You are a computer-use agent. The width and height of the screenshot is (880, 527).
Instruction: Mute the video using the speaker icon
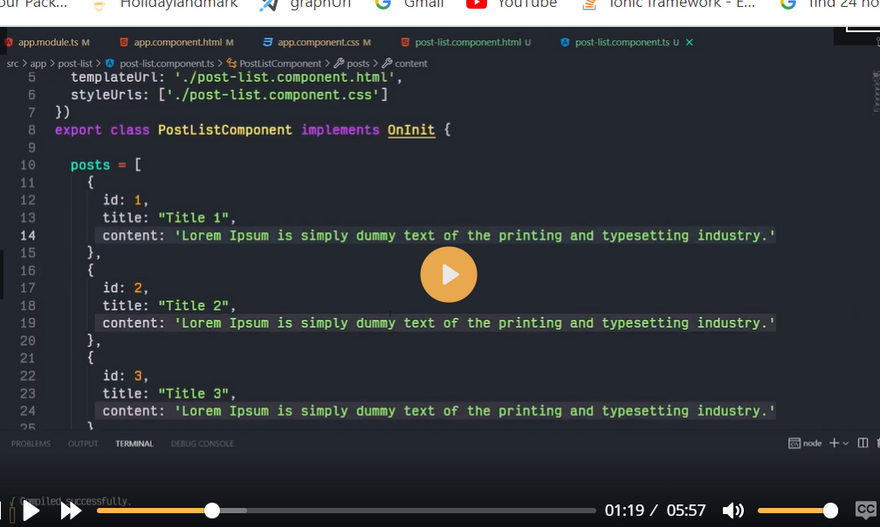[x=733, y=511]
